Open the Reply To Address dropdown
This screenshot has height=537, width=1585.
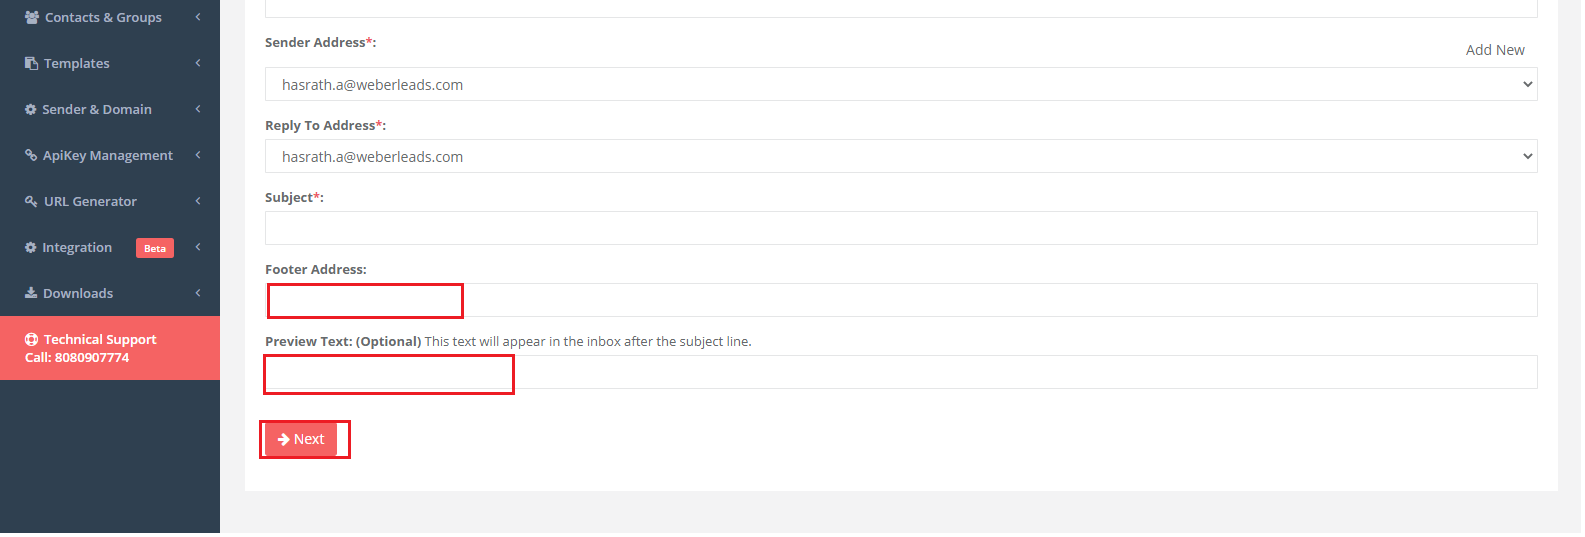900,157
